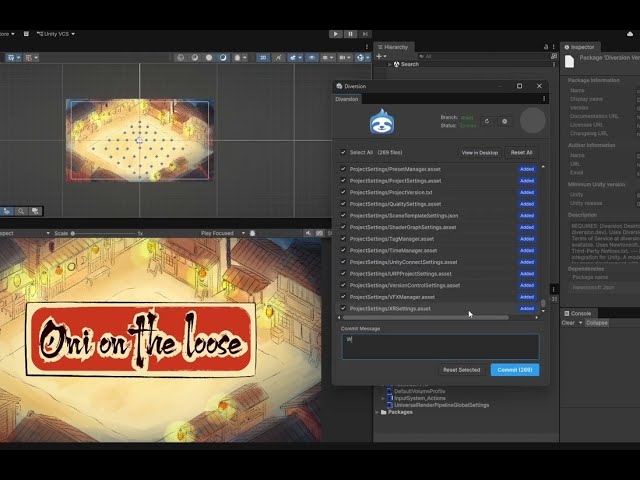Open Hierarchy panel three-dot menu
This screenshot has height=480, width=640.
(554, 47)
